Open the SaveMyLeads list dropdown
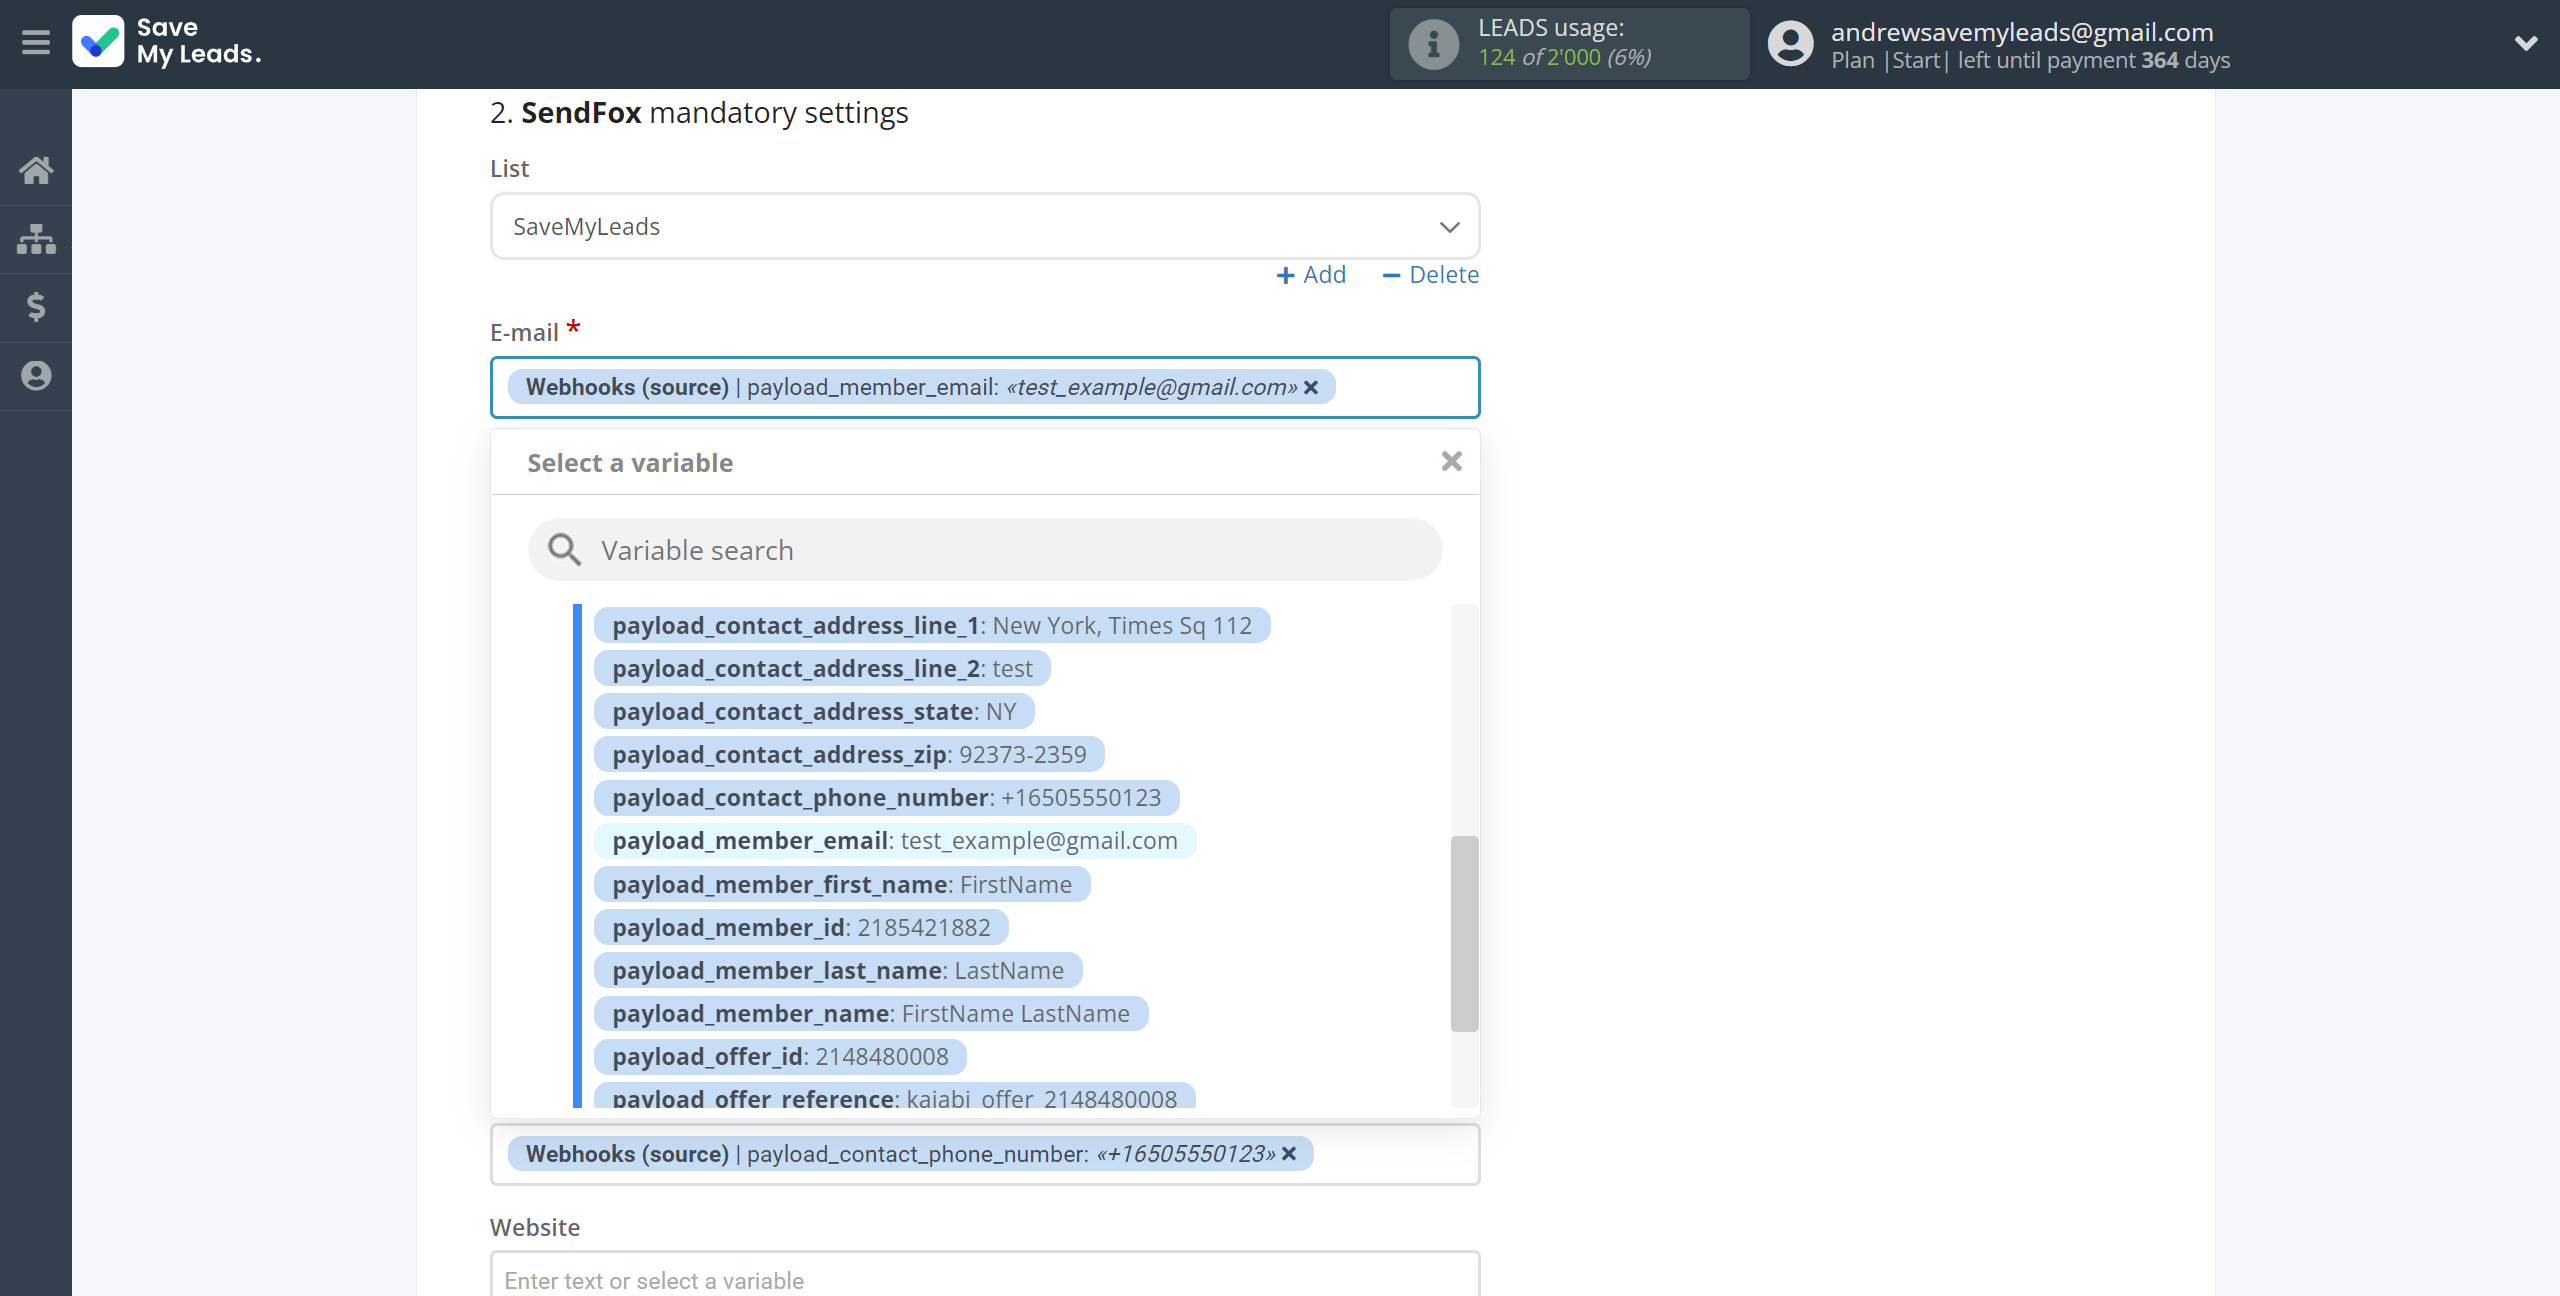 pos(985,227)
